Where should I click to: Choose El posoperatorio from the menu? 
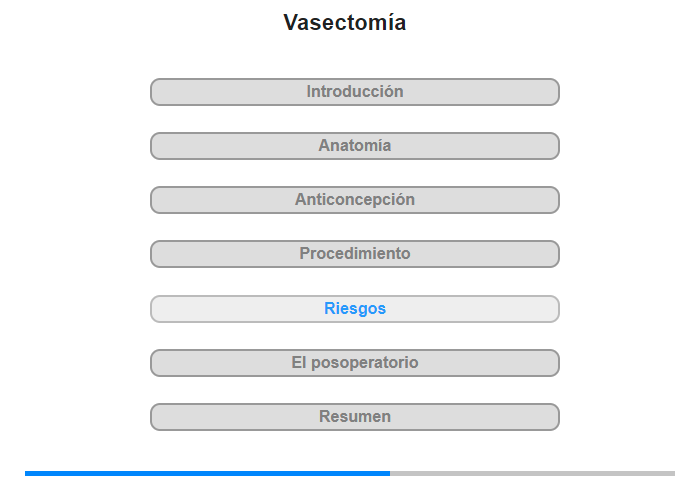tap(355, 363)
